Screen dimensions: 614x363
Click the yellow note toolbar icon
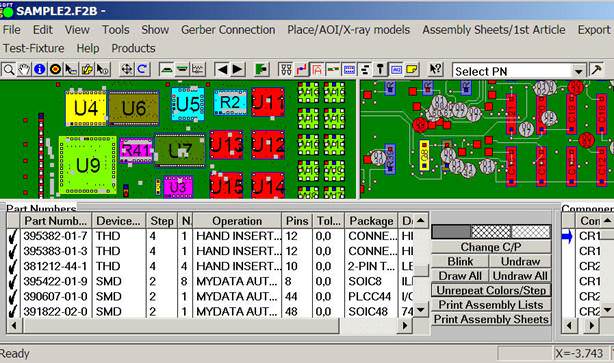412,70
